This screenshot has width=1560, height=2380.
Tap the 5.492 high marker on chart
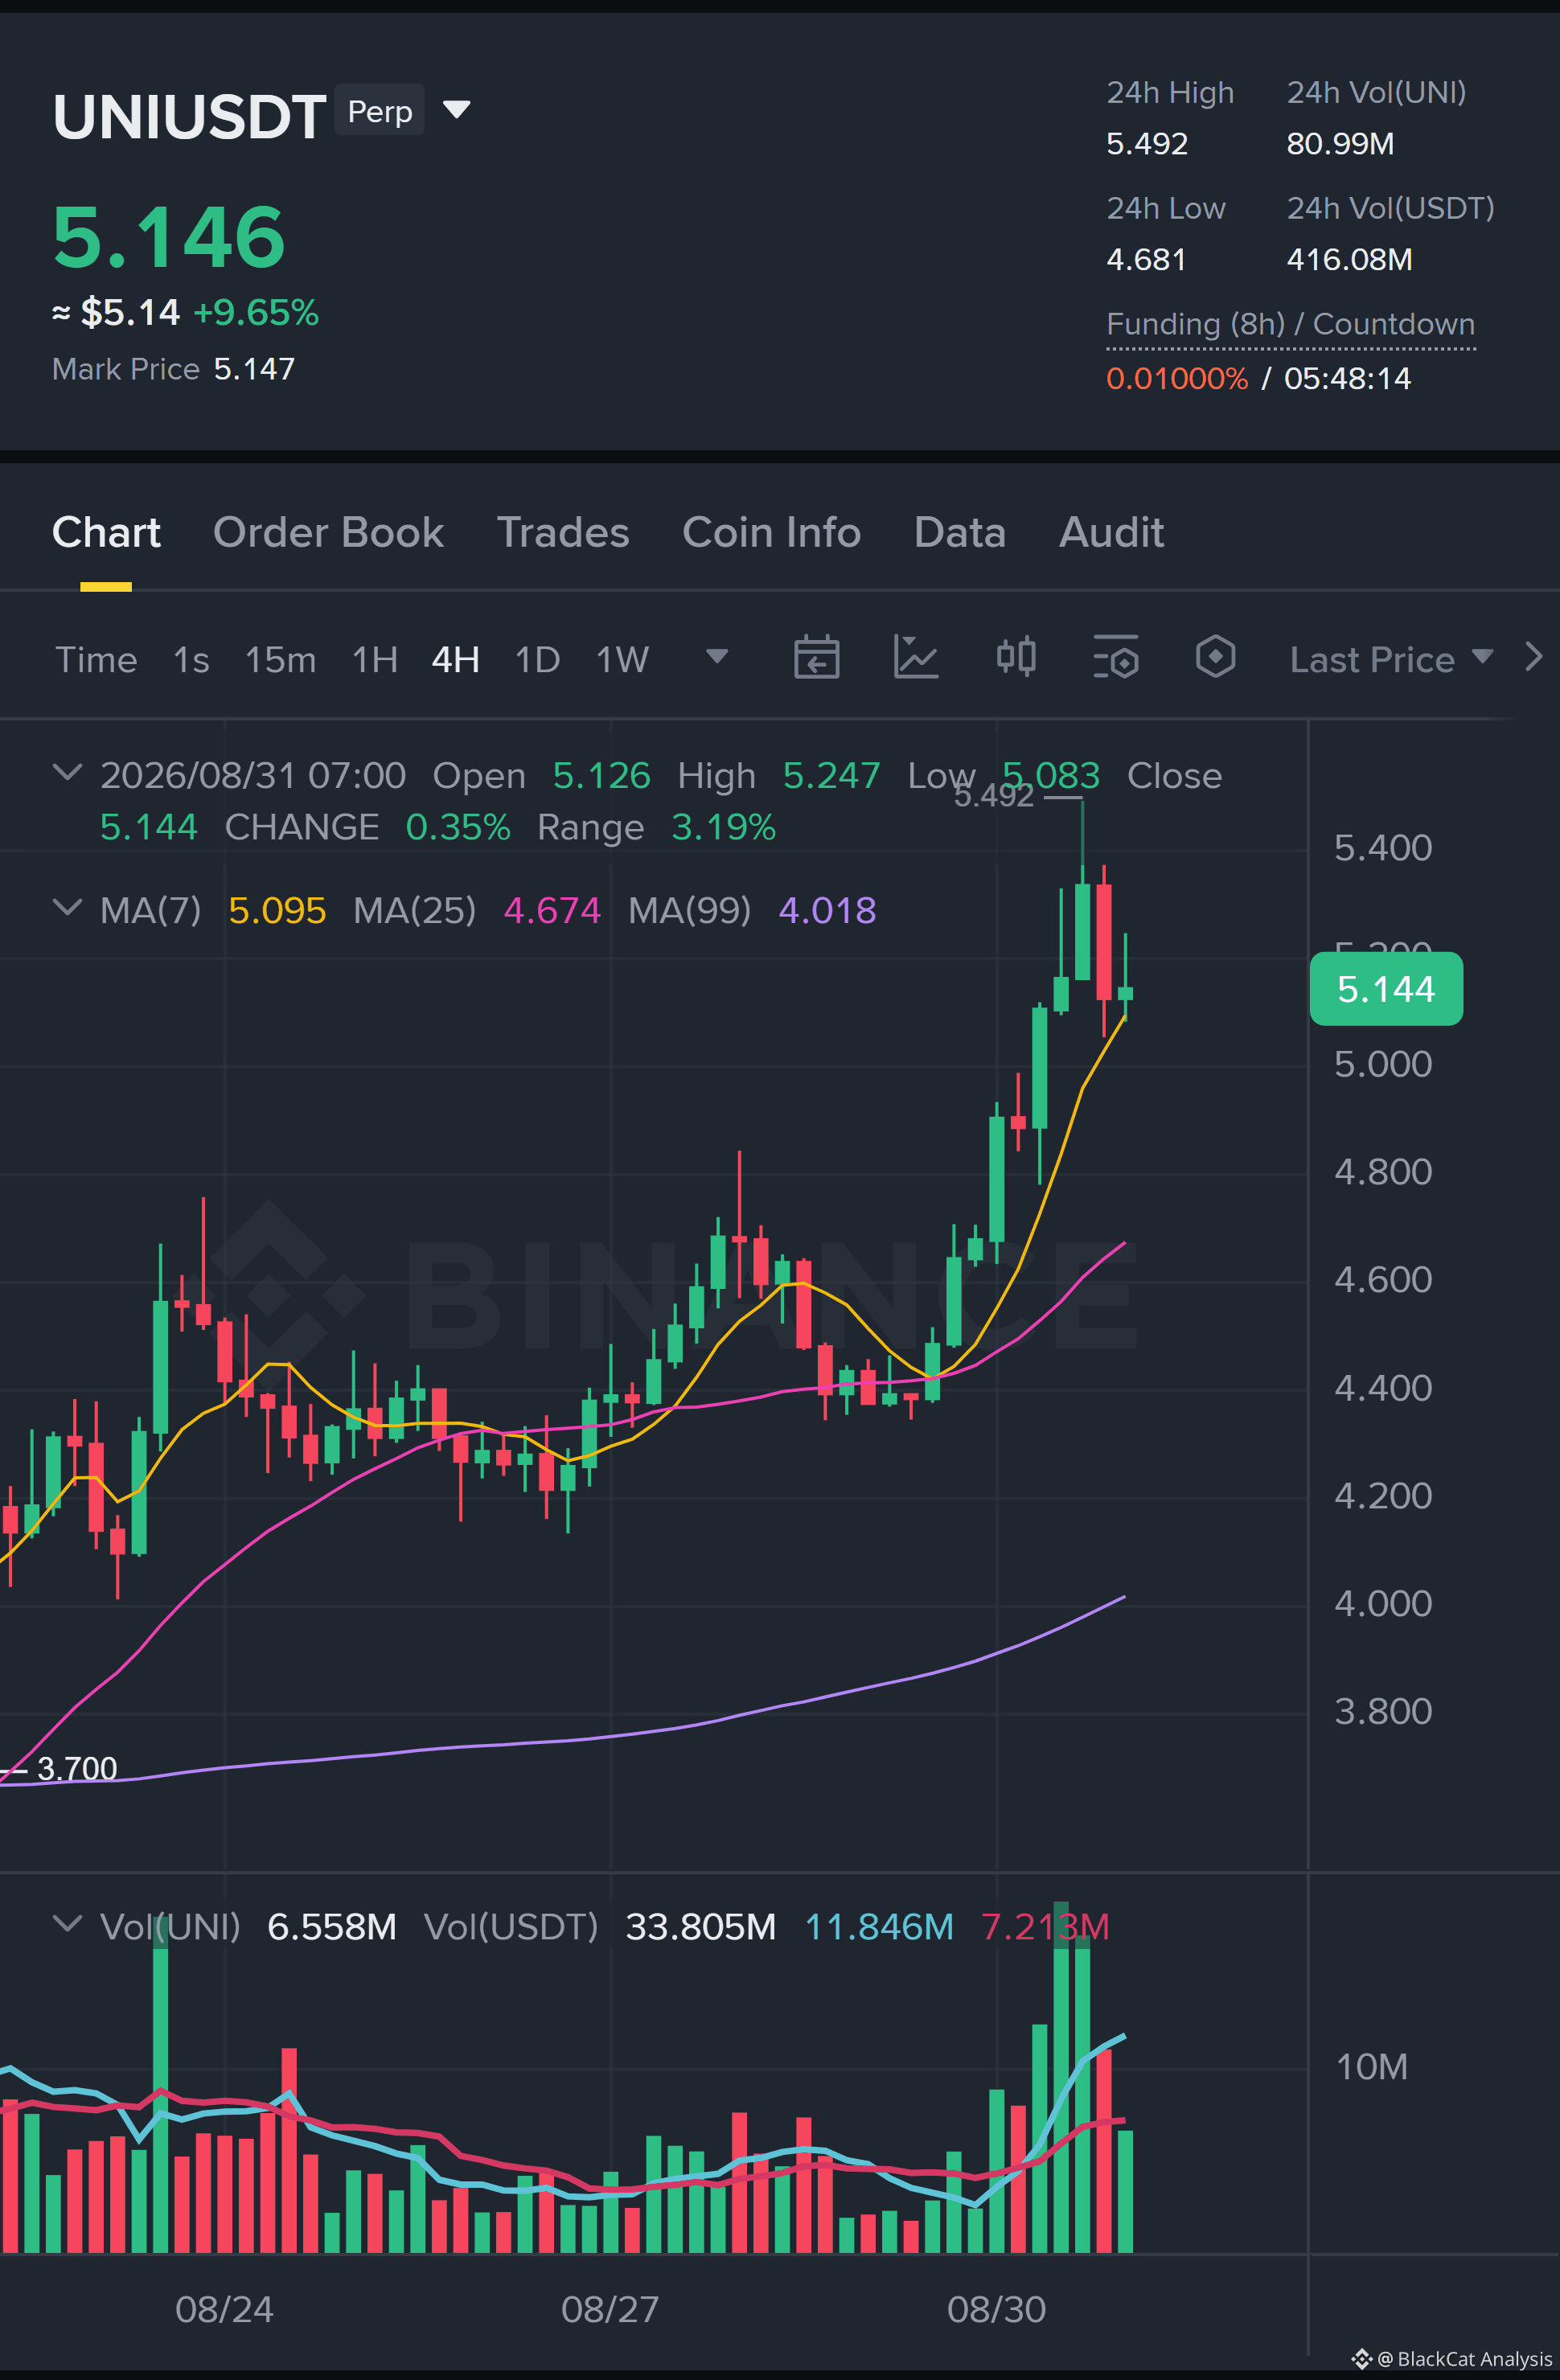(x=993, y=796)
